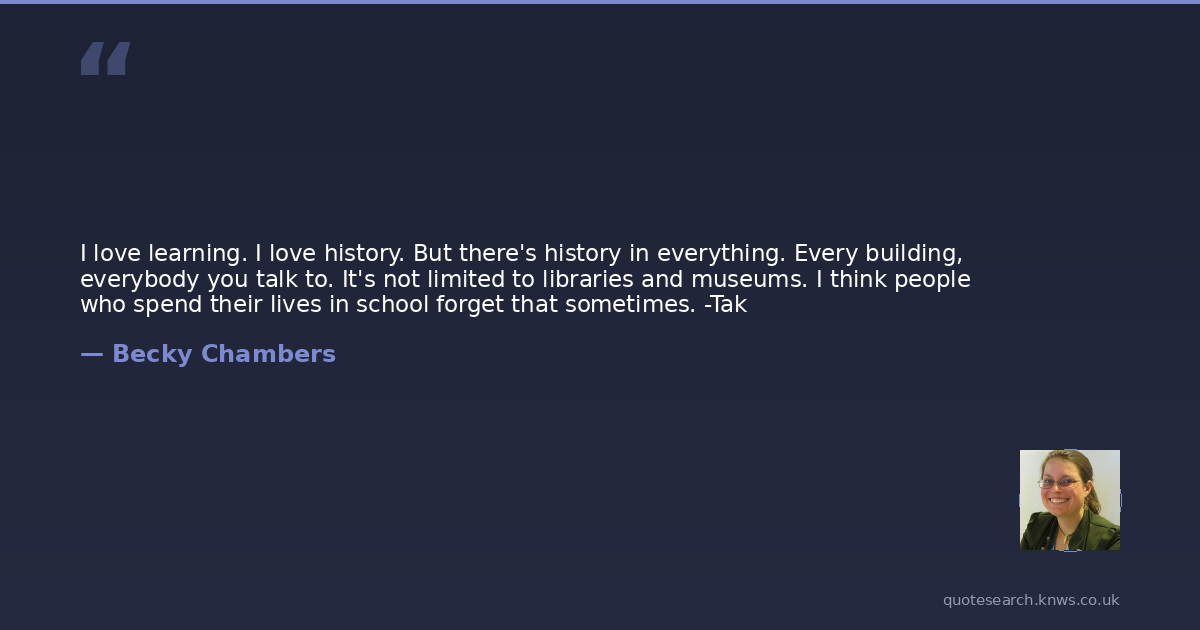Click the dash before Becky Chambers
The width and height of the screenshot is (1200, 630).
click(x=91, y=354)
